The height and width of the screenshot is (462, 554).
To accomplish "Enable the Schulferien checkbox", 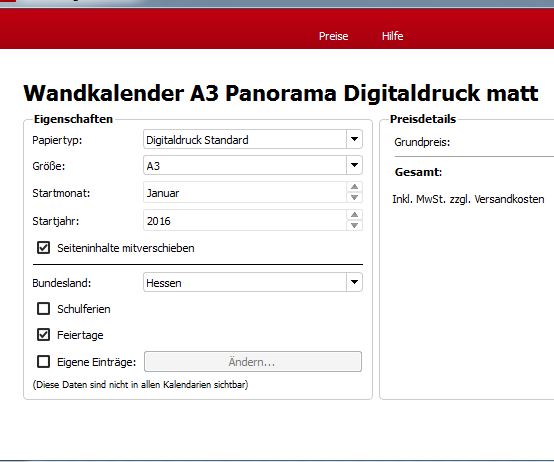I will [43, 308].
